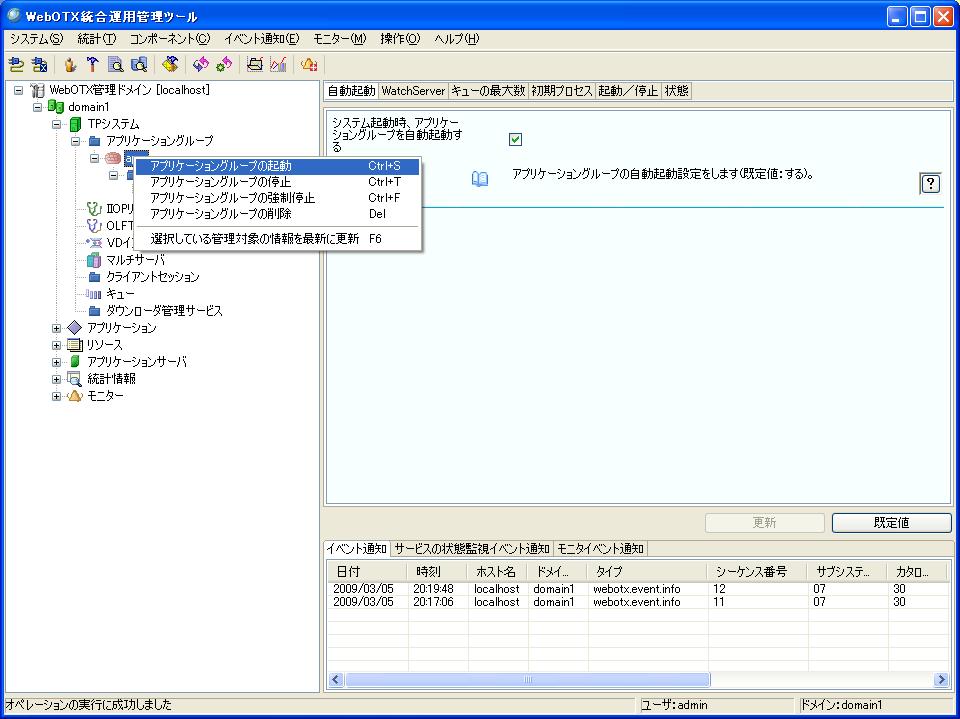
Task: Expand the アプリケーション tree node
Action: point(57,328)
